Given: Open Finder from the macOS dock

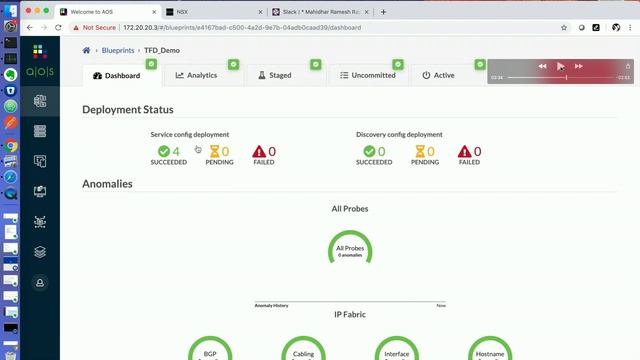Looking at the screenshot, I should [x=10, y=10].
